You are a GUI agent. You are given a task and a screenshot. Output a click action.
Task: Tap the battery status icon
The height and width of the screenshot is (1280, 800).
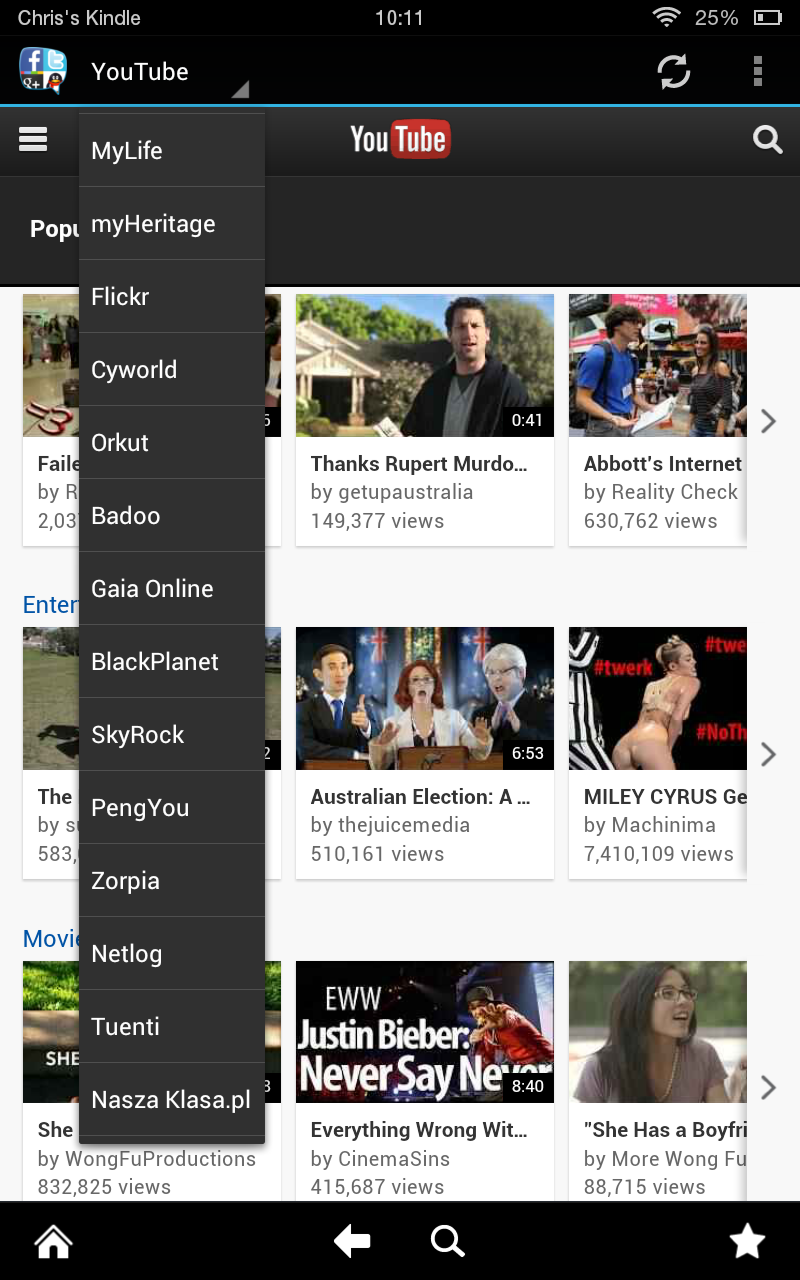768,17
